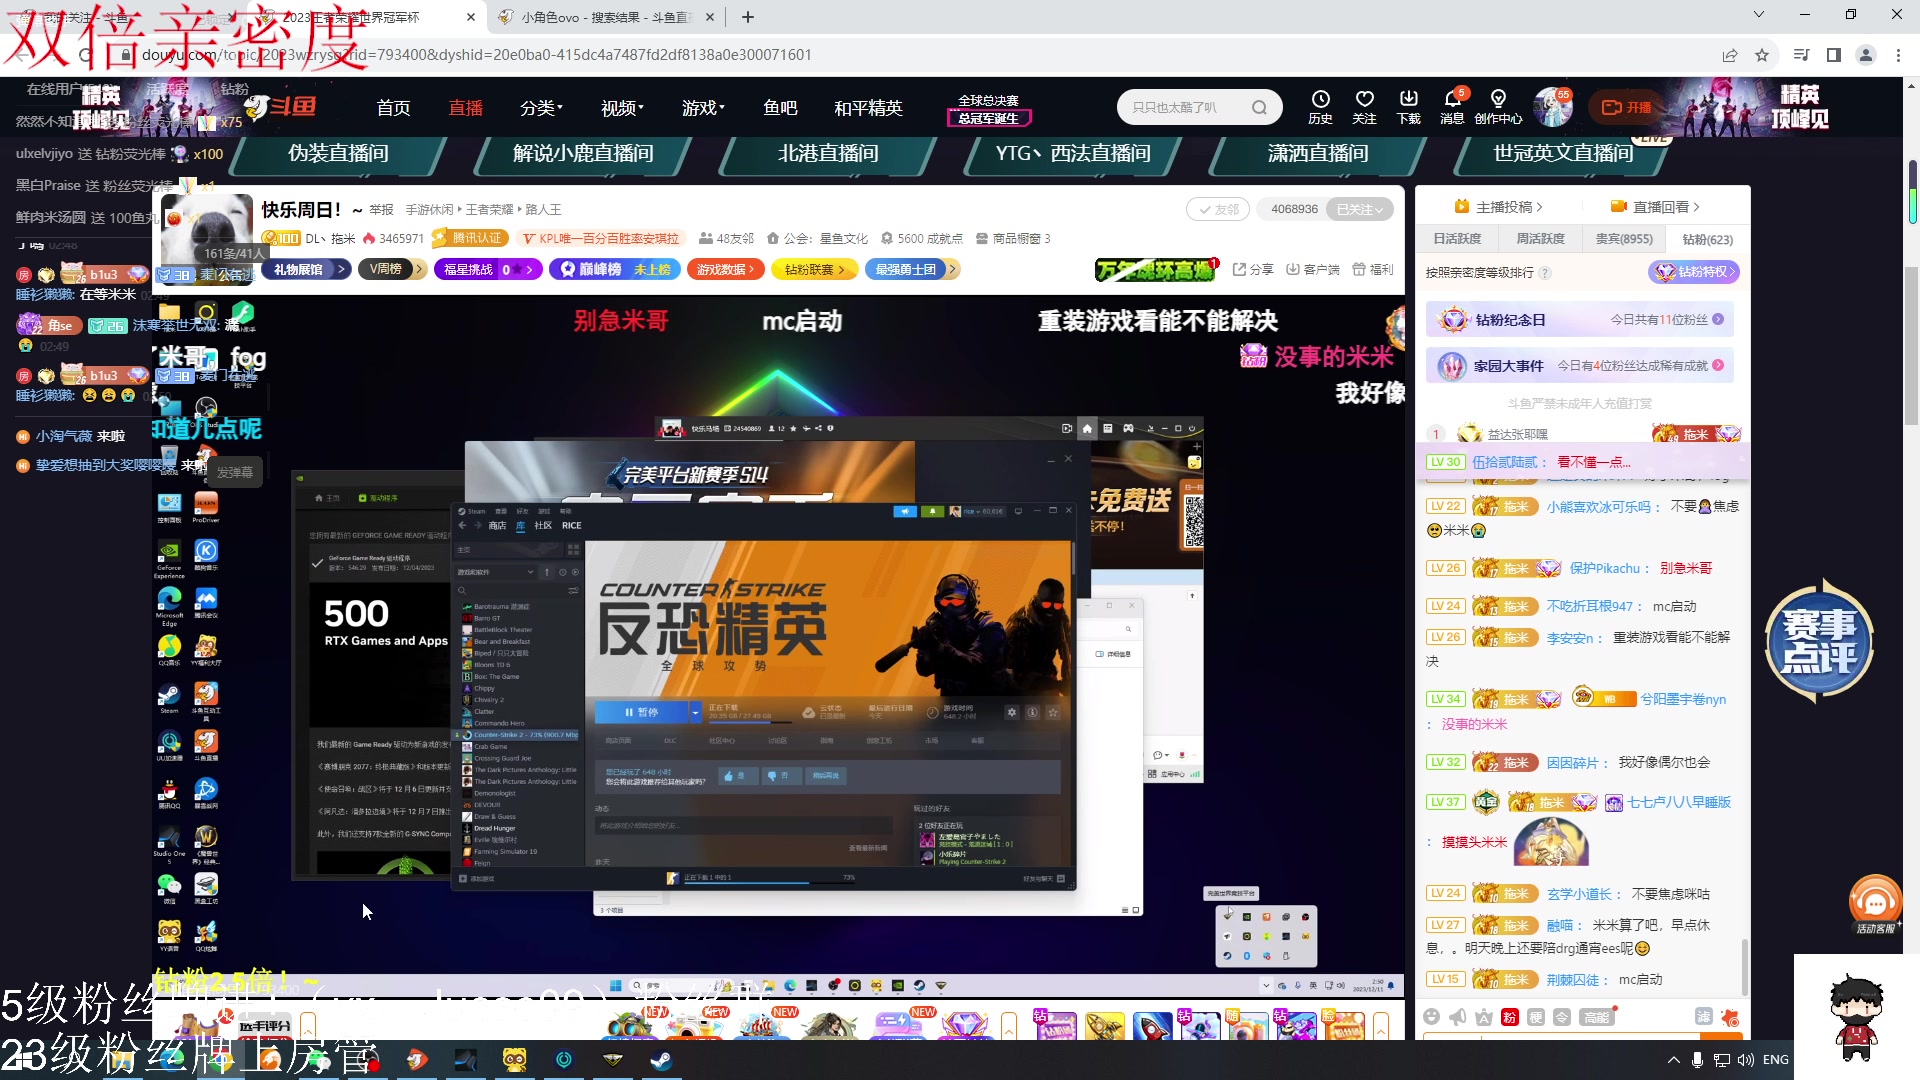Enable the 滤 barrage filter

[1702, 1017]
